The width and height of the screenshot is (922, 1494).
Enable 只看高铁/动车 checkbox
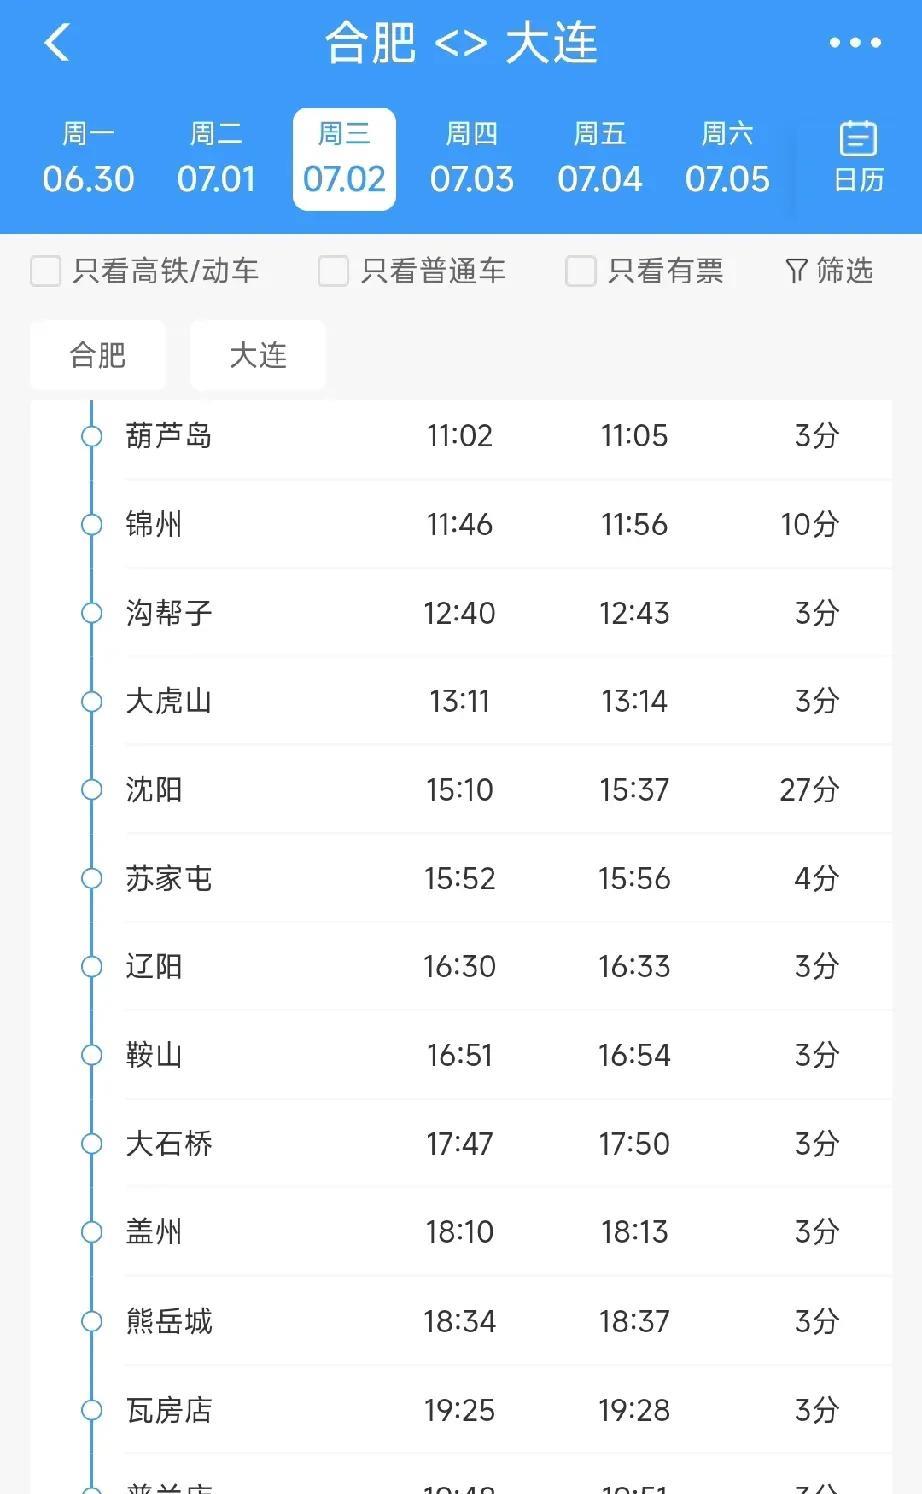click(46, 271)
